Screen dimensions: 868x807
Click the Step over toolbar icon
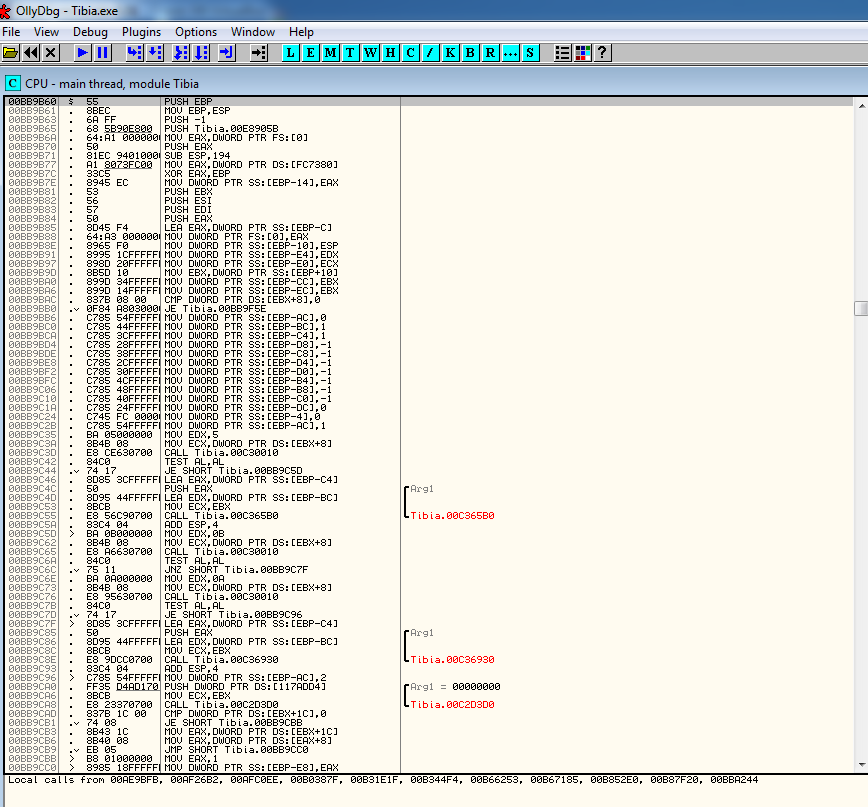[x=154, y=53]
